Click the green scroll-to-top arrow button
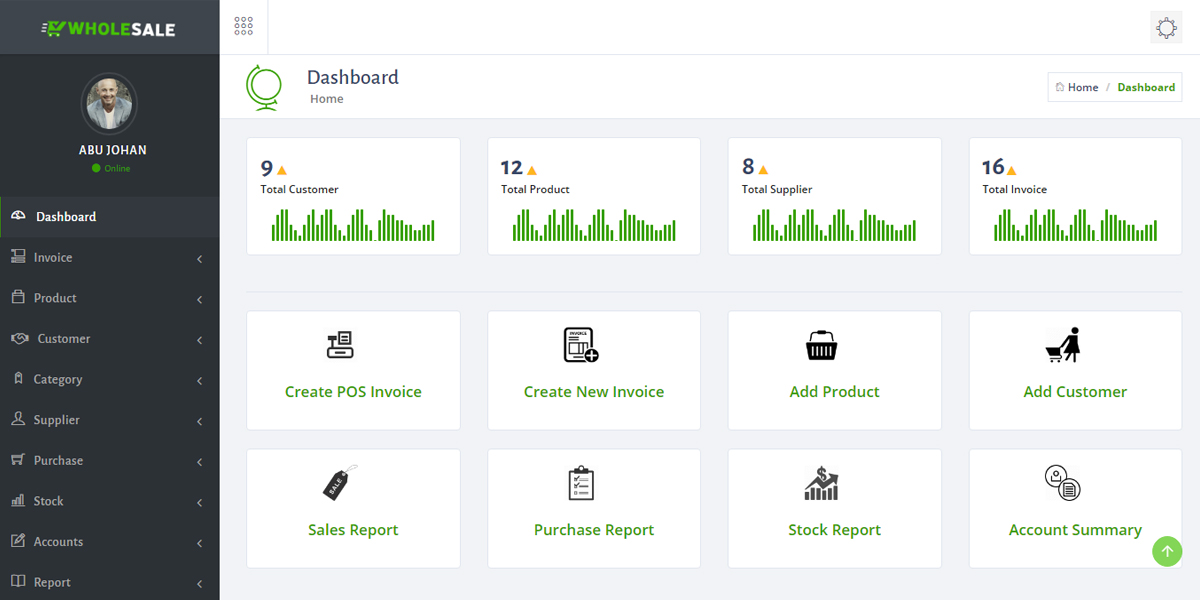1200x600 pixels. (x=1167, y=551)
